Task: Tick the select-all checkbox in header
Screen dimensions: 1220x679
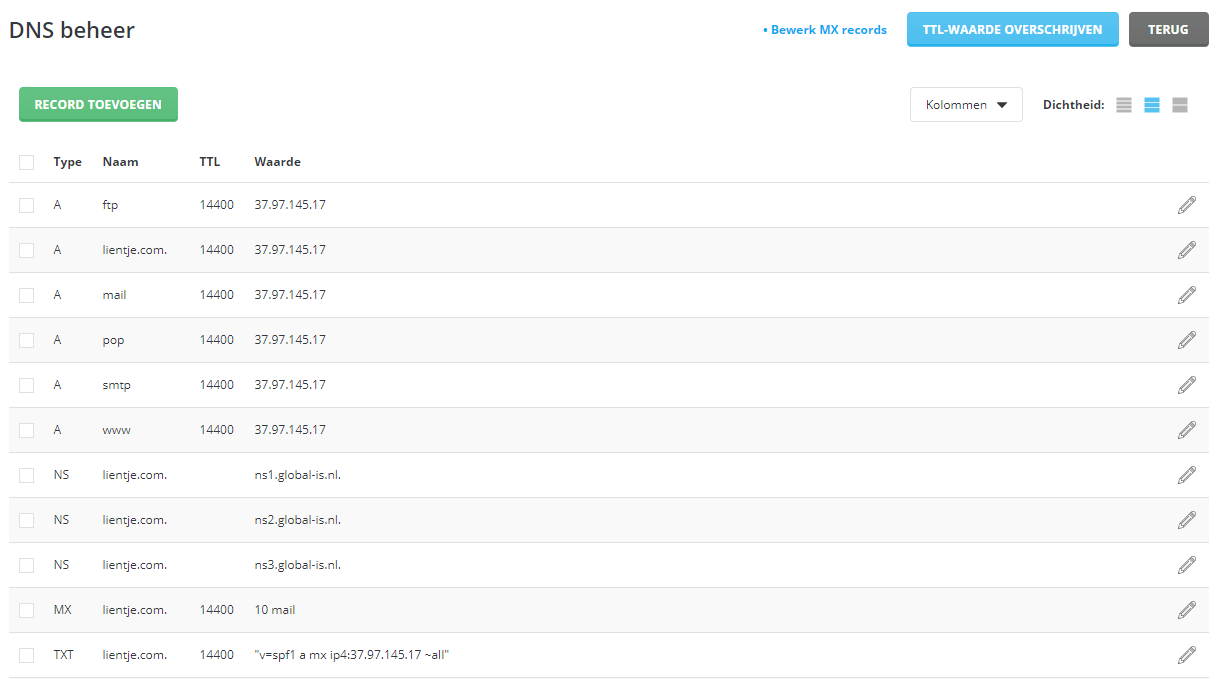Action: [27, 162]
